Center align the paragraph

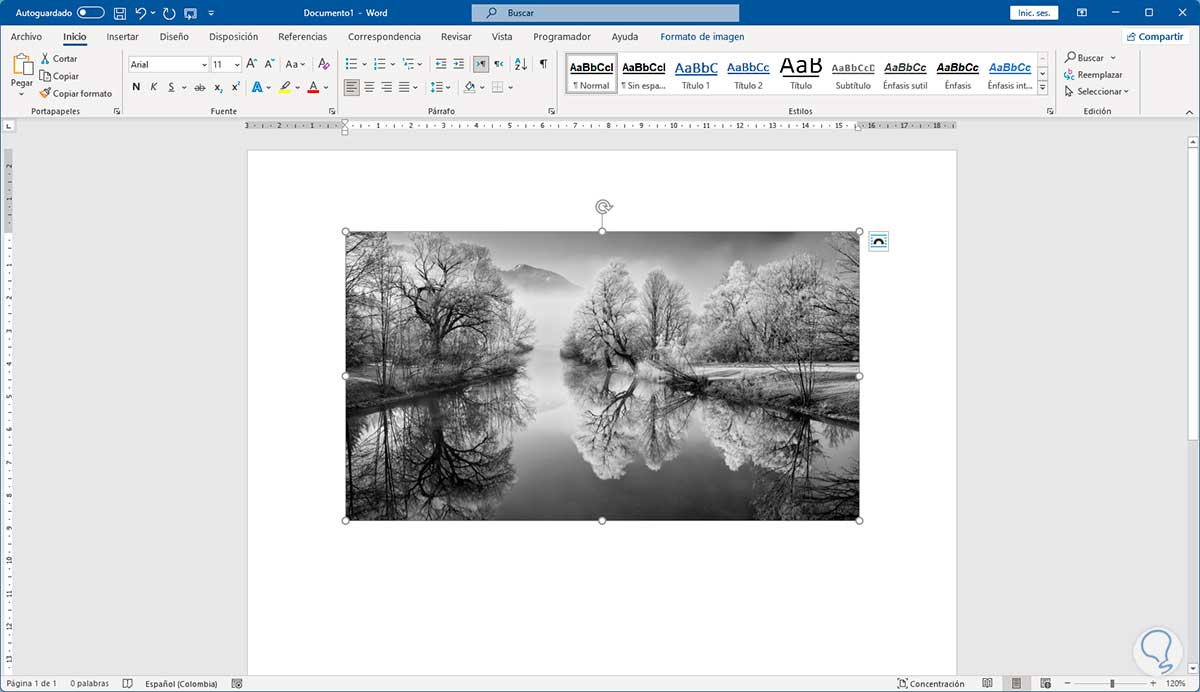point(369,87)
